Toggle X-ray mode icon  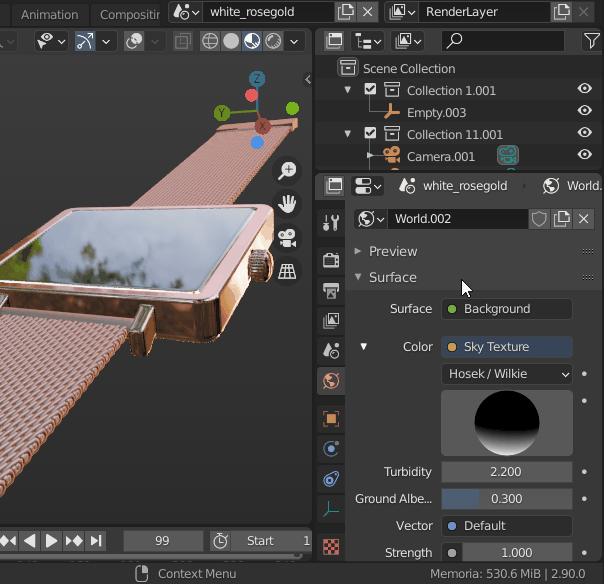183,41
